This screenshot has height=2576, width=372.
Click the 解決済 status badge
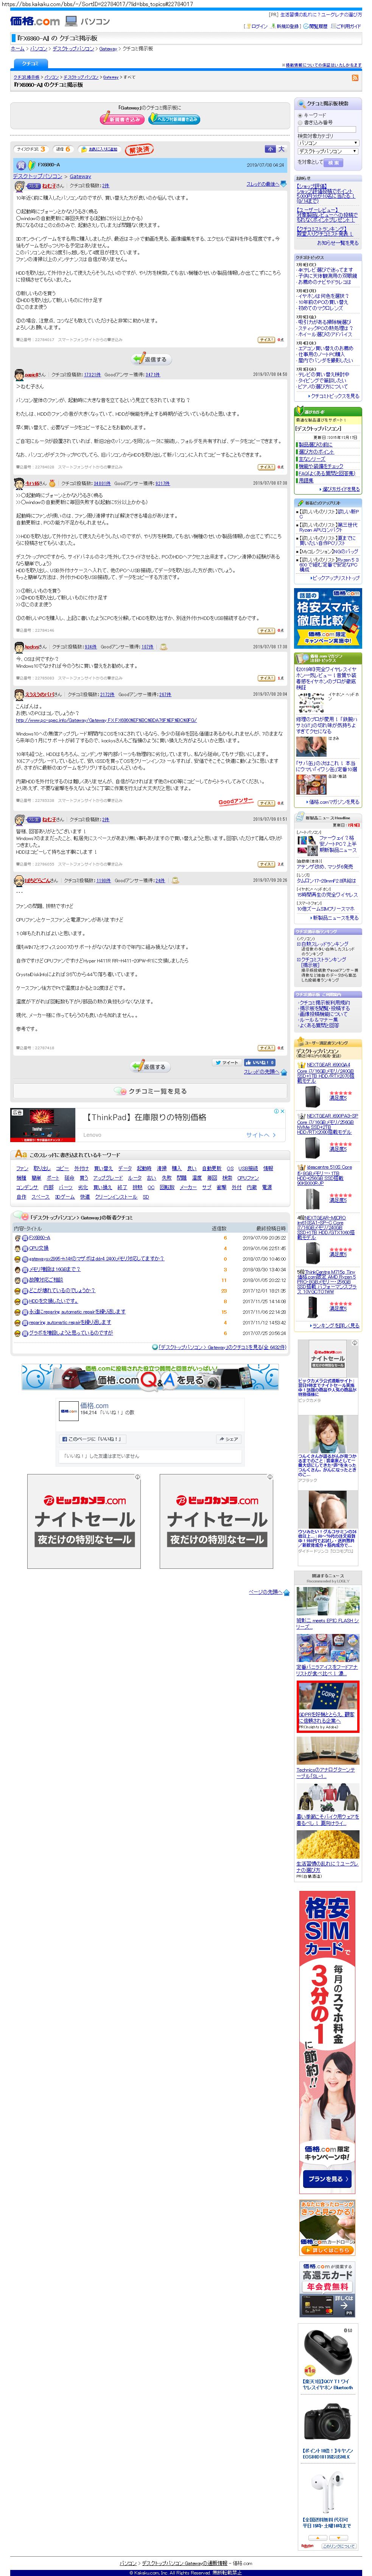(139, 150)
